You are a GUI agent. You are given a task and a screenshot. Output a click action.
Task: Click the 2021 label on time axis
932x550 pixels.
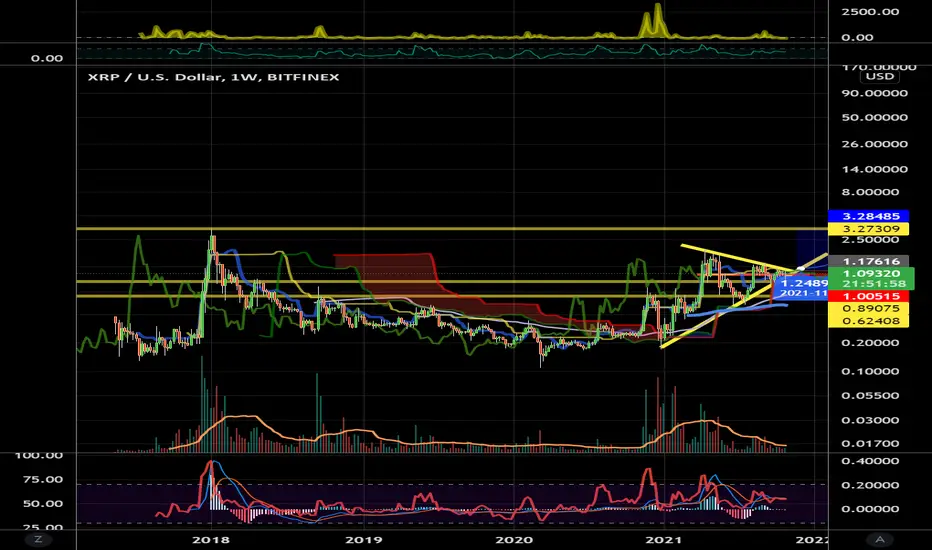(664, 540)
